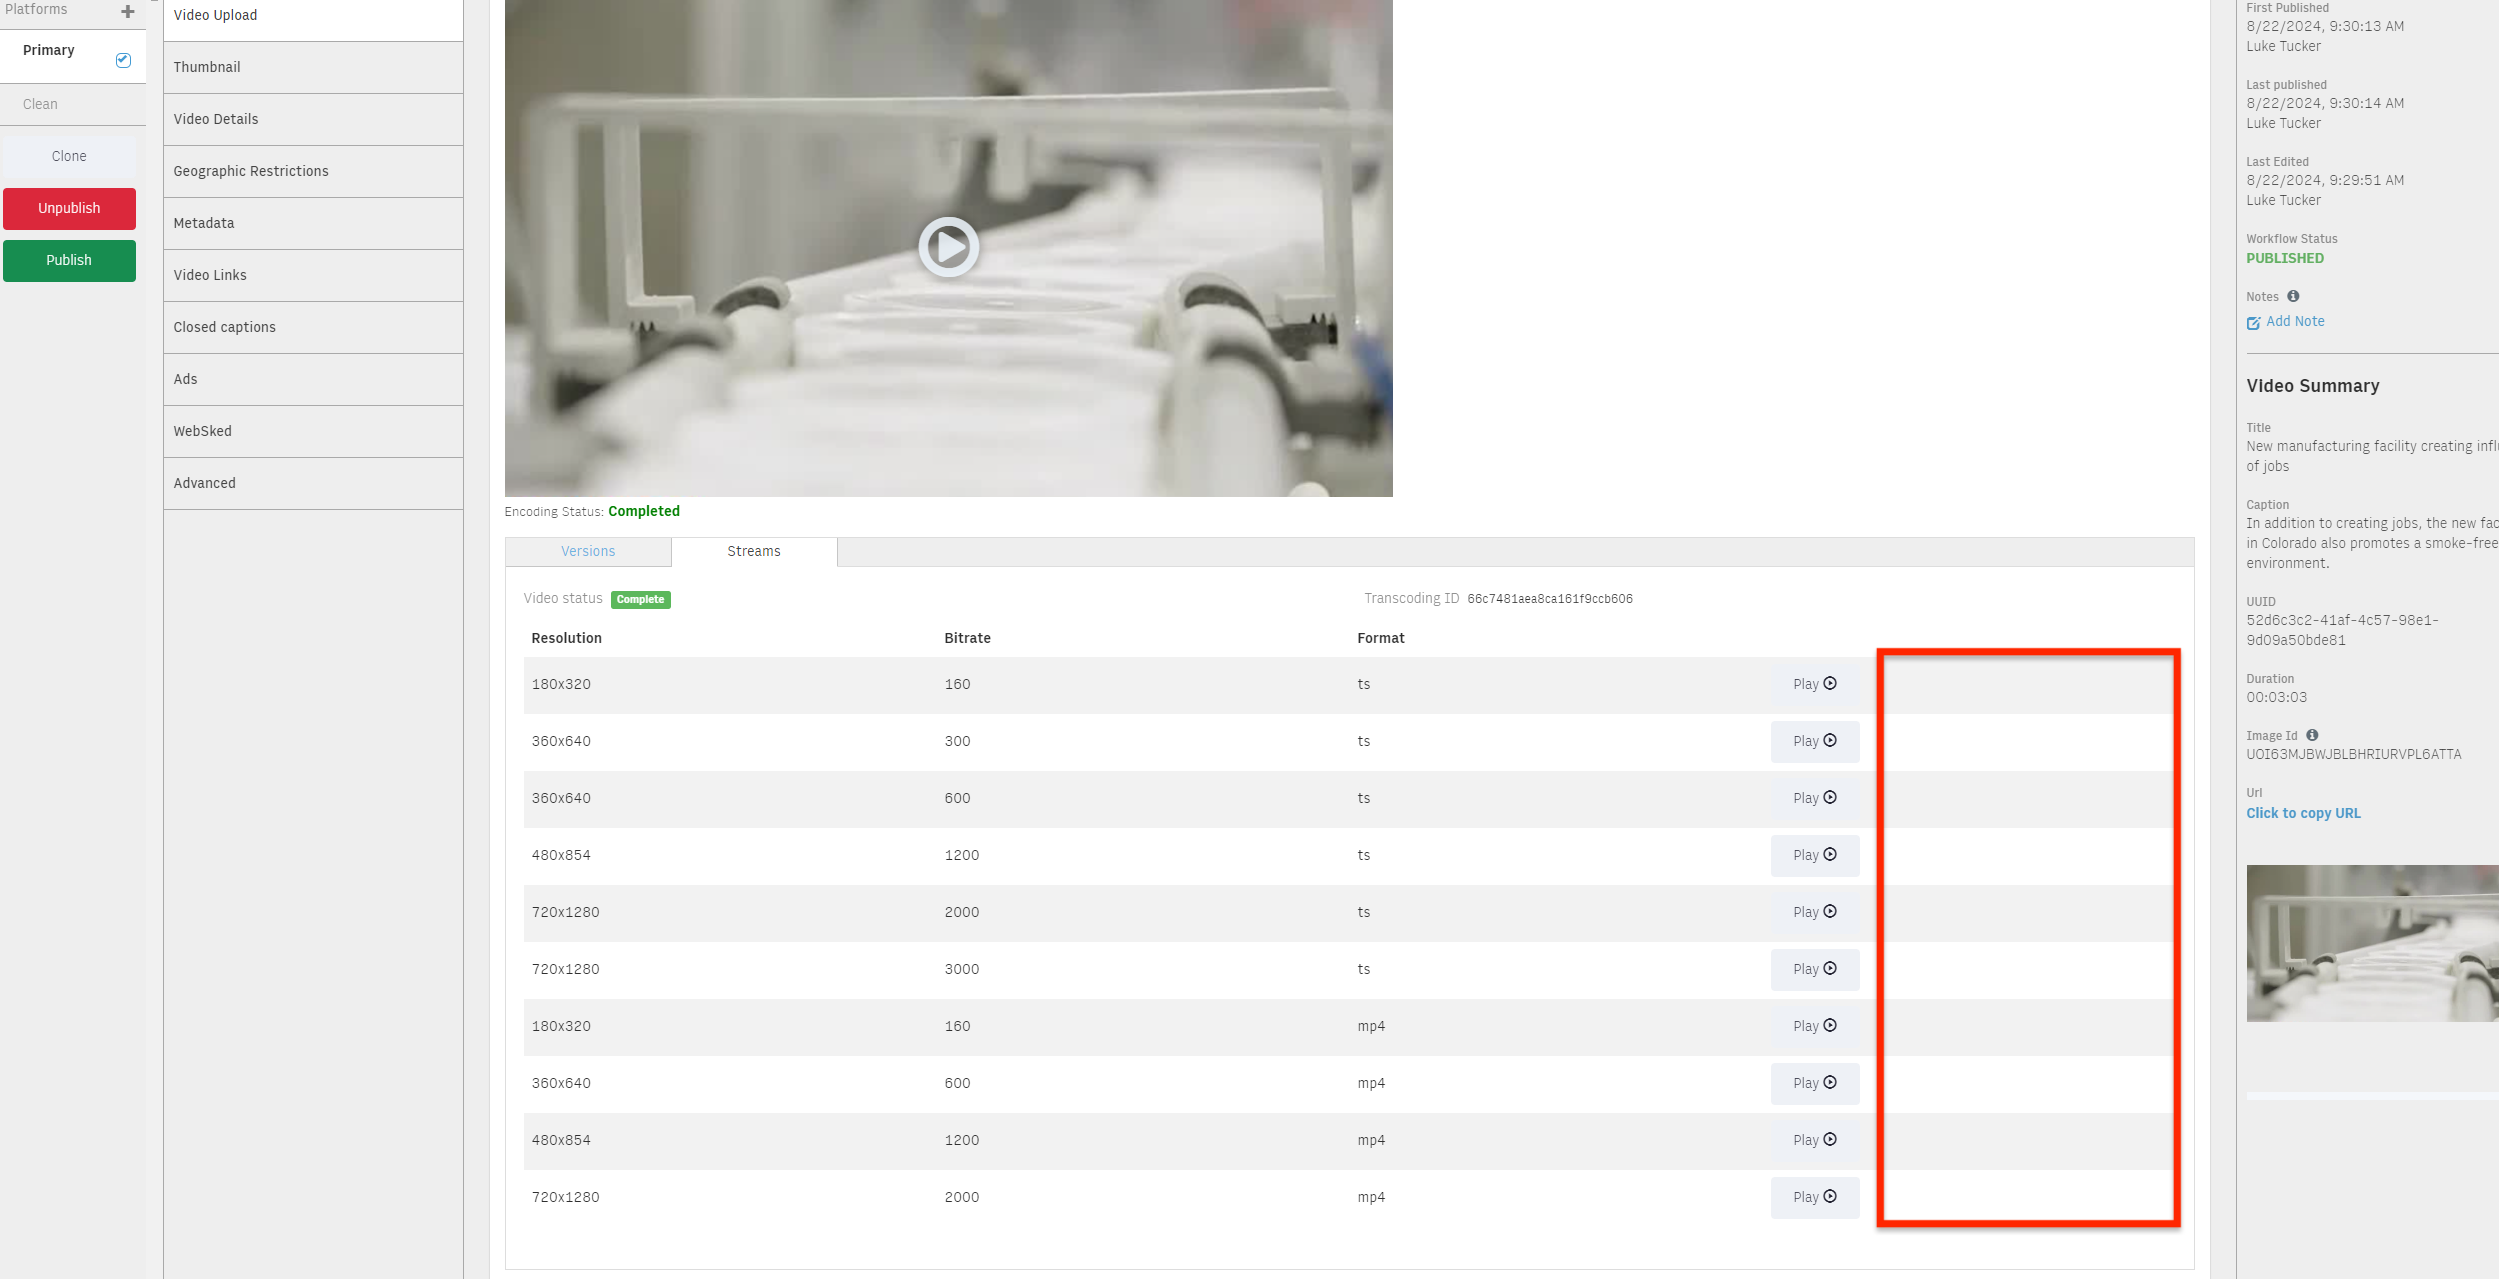Open Closed captions section
The height and width of the screenshot is (1279, 2499).
313,327
